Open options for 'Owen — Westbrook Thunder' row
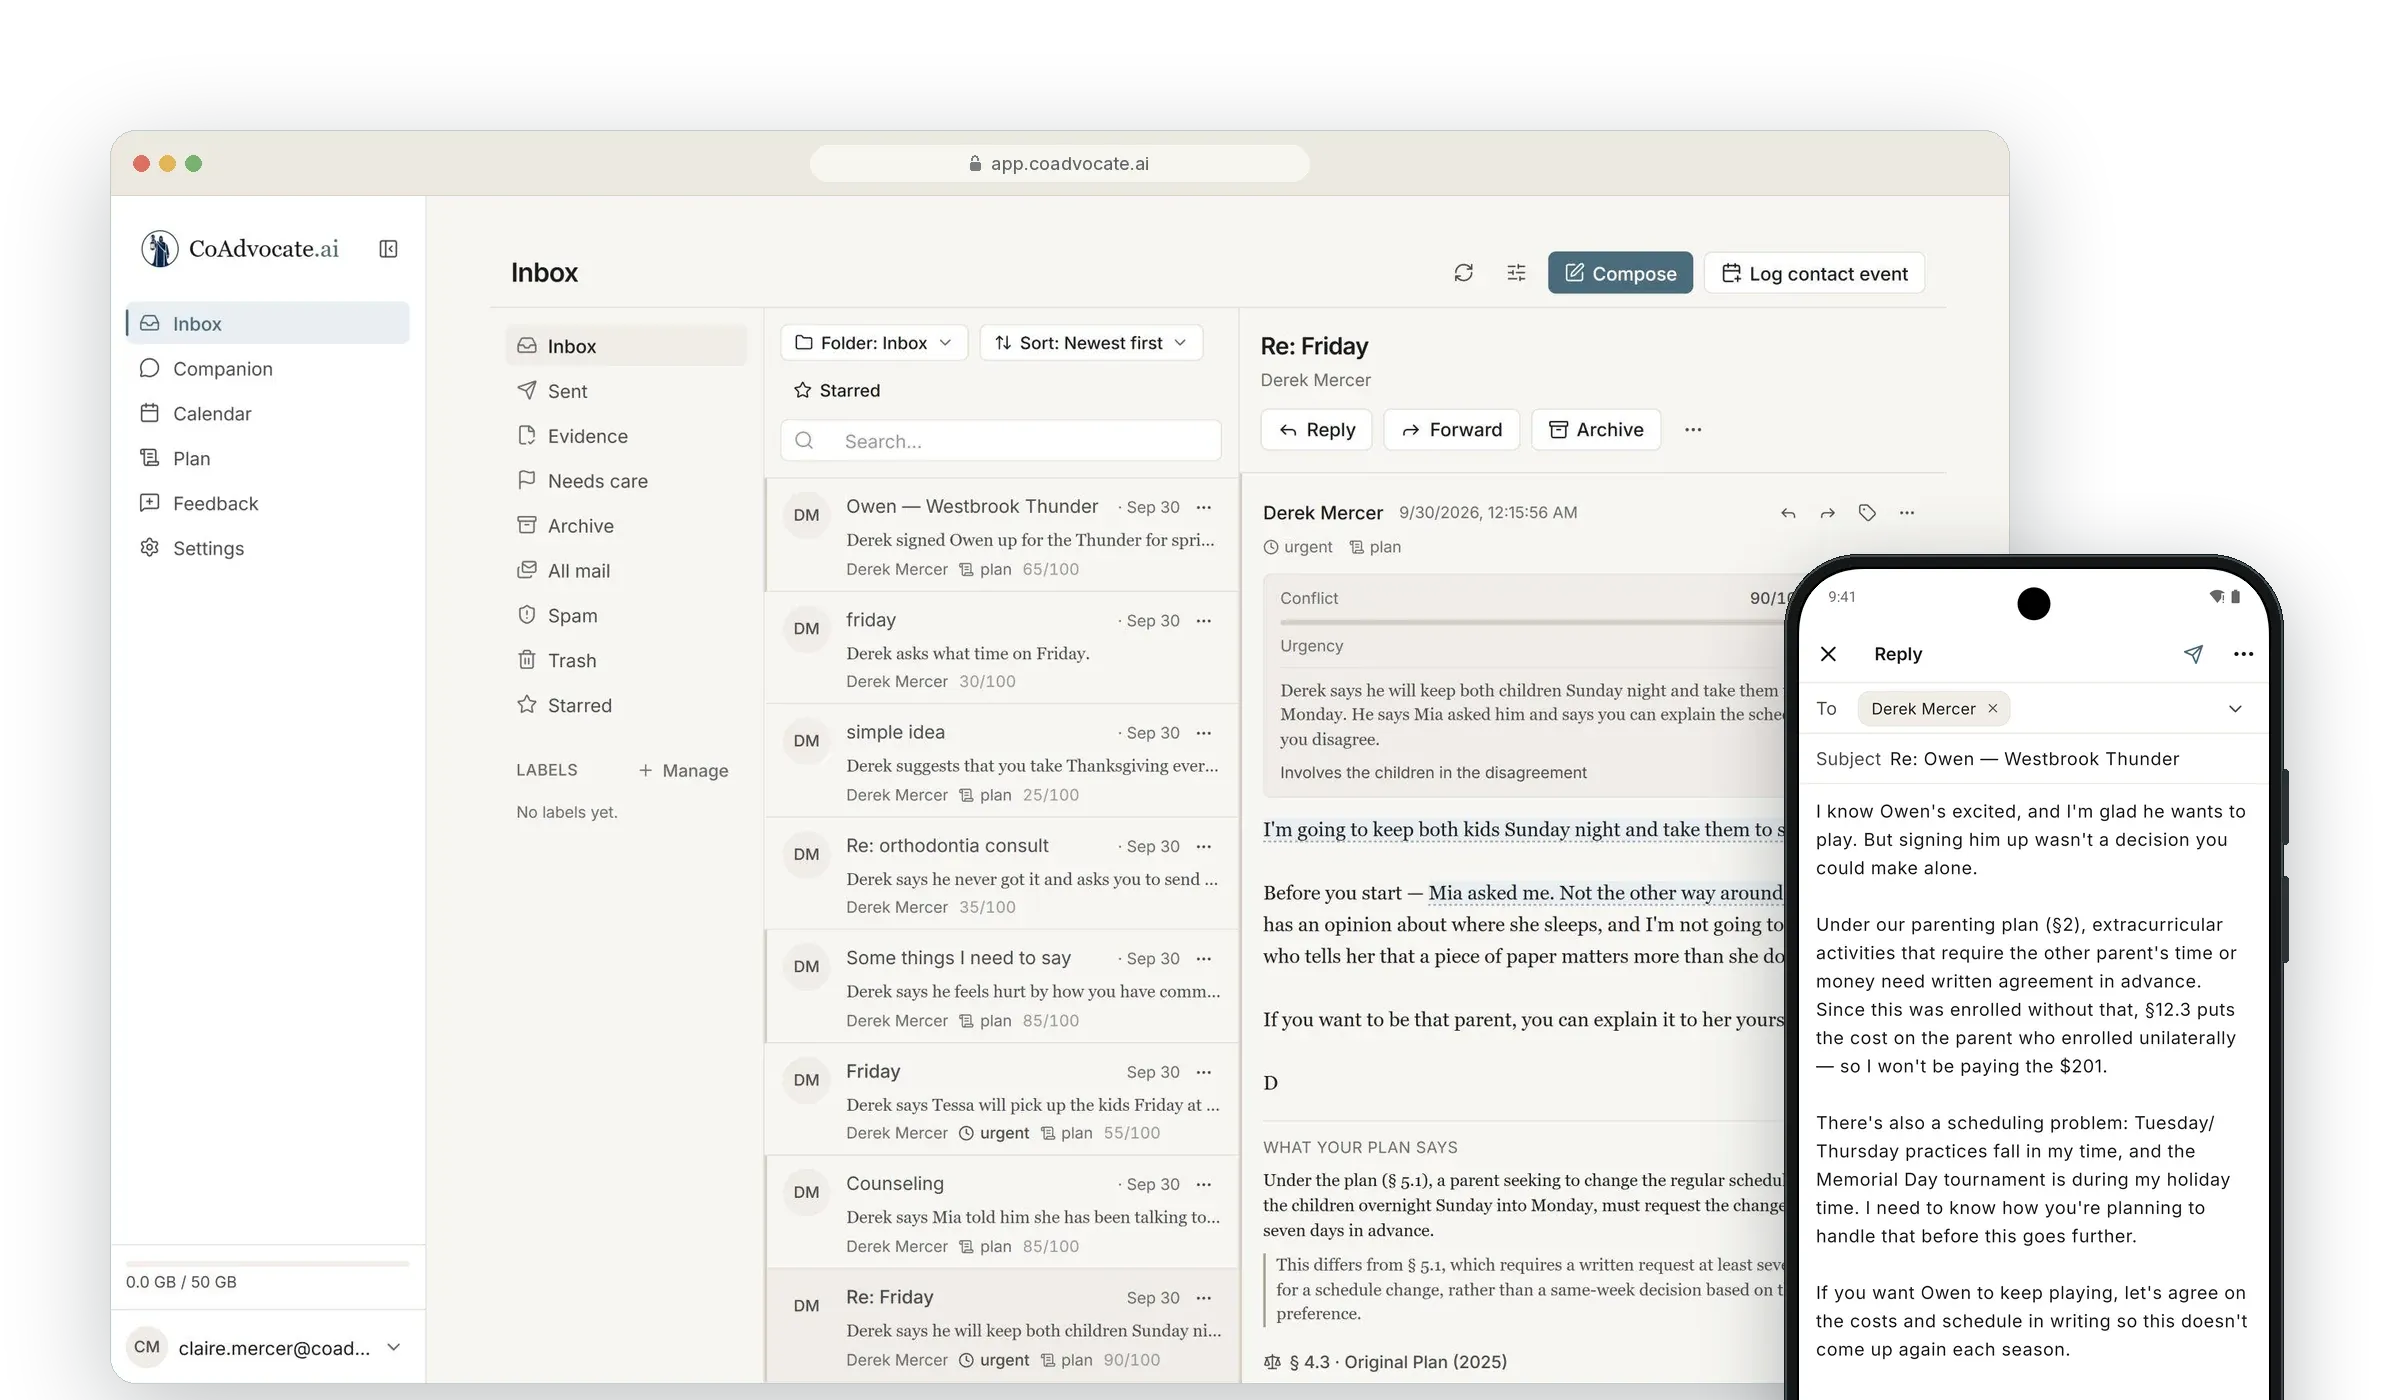Image resolution: width=2400 pixels, height=1400 pixels. pos(1204,508)
